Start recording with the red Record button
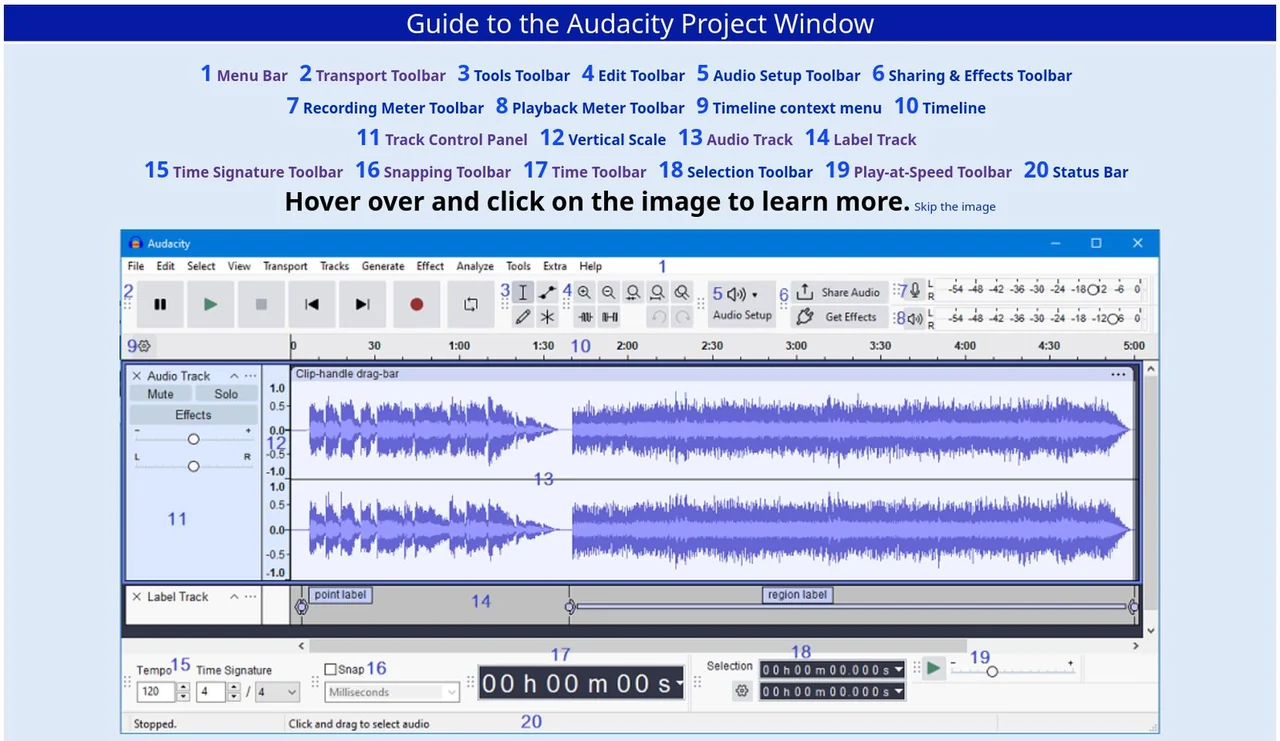This screenshot has height=741, width=1280. 417,305
